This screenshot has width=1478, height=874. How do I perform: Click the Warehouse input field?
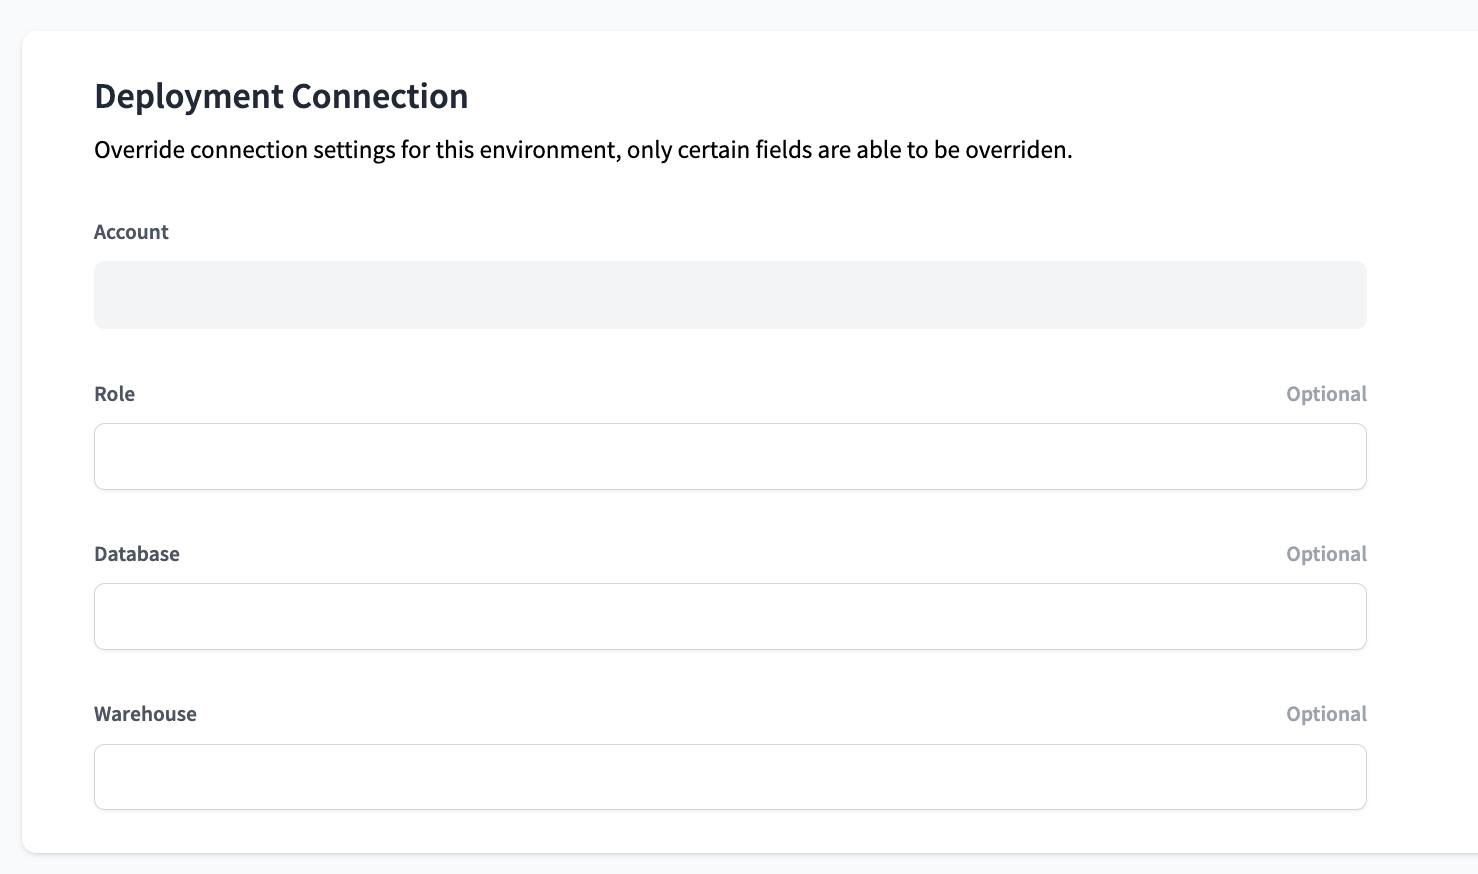[730, 776]
